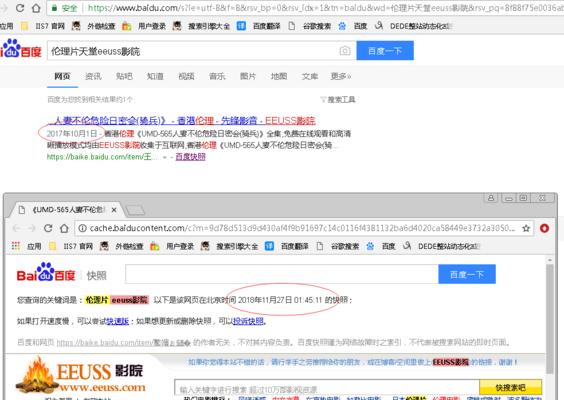564x400 pixels.
Task: View site information for cache.baiducontent.com
Action: [82, 228]
